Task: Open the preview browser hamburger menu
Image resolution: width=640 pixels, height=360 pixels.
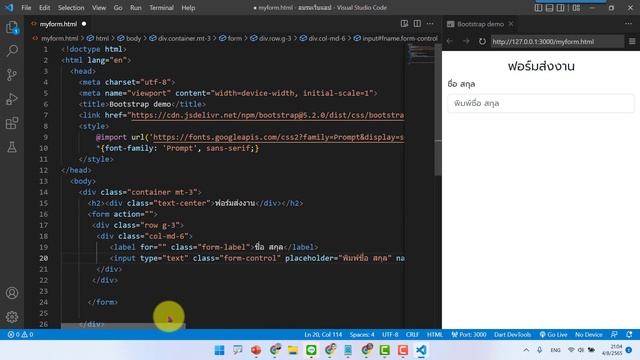Action: [x=632, y=41]
